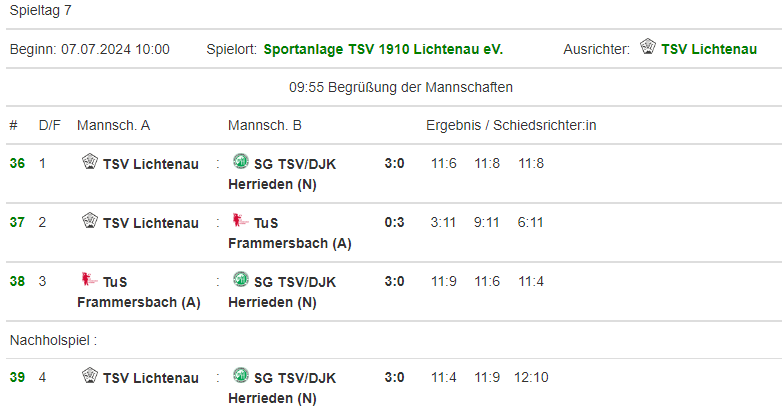Click the 3:0 result of match 39
This screenshot has width=782, height=416.
[394, 377]
